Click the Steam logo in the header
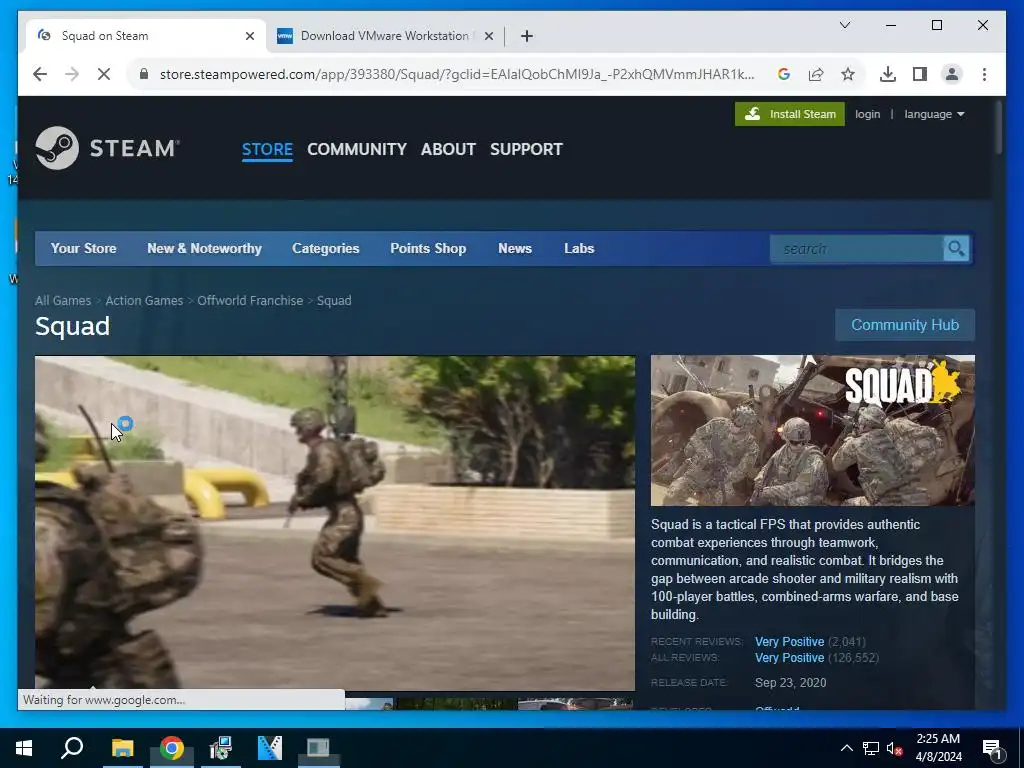 [107, 148]
